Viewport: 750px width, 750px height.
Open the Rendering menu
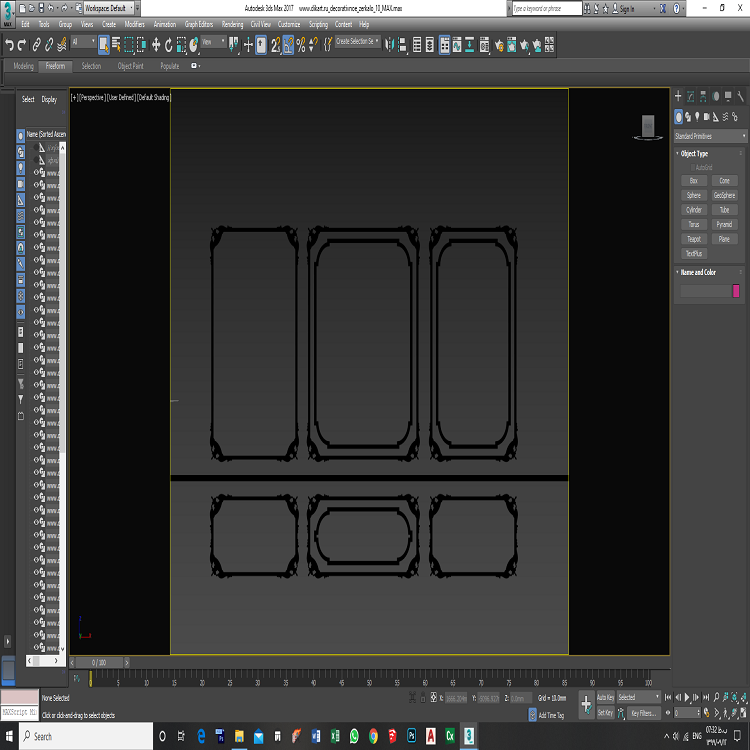point(232,24)
